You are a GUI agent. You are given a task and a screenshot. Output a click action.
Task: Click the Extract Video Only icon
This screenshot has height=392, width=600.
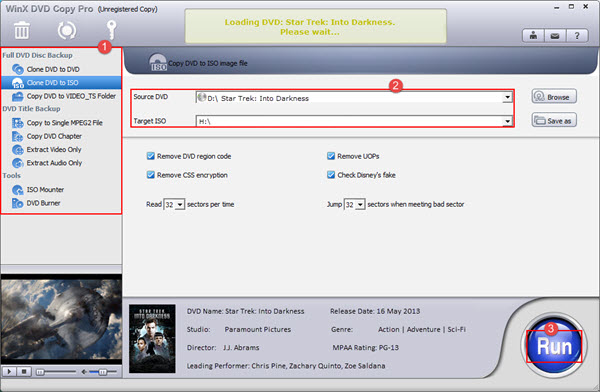pyautogui.click(x=18, y=150)
